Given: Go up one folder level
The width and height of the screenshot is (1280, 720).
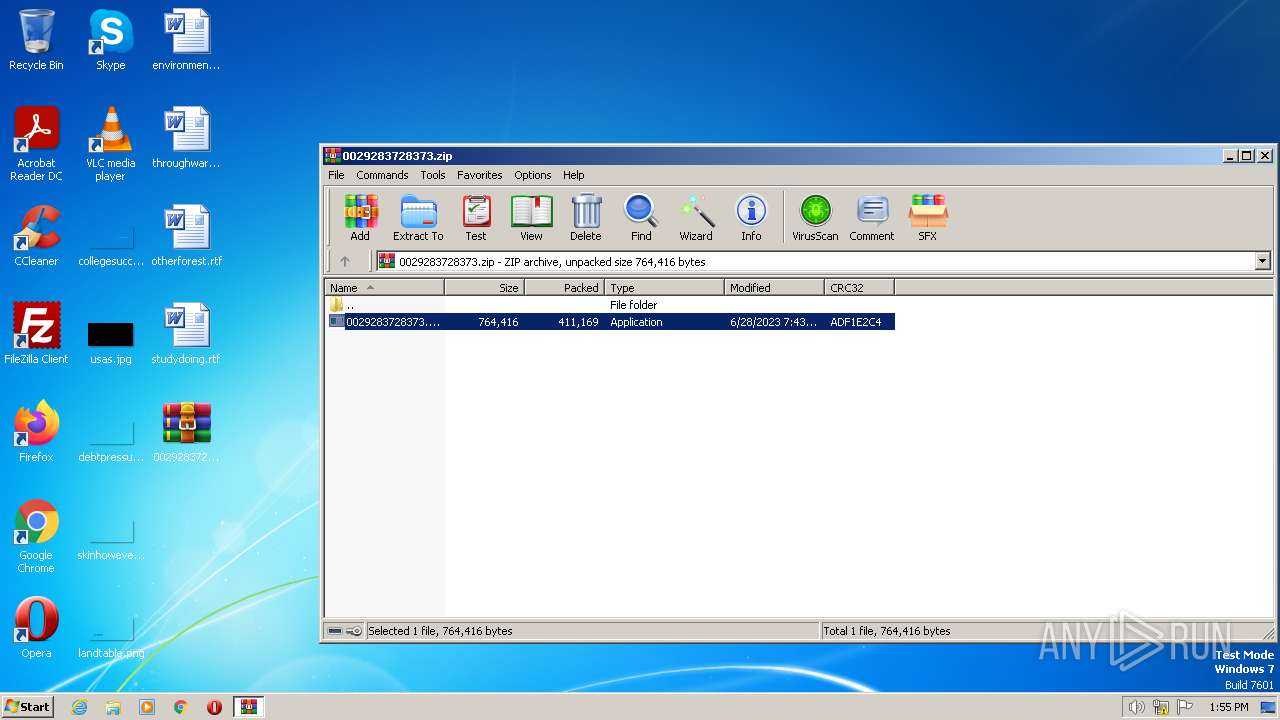Looking at the screenshot, I should [x=345, y=261].
